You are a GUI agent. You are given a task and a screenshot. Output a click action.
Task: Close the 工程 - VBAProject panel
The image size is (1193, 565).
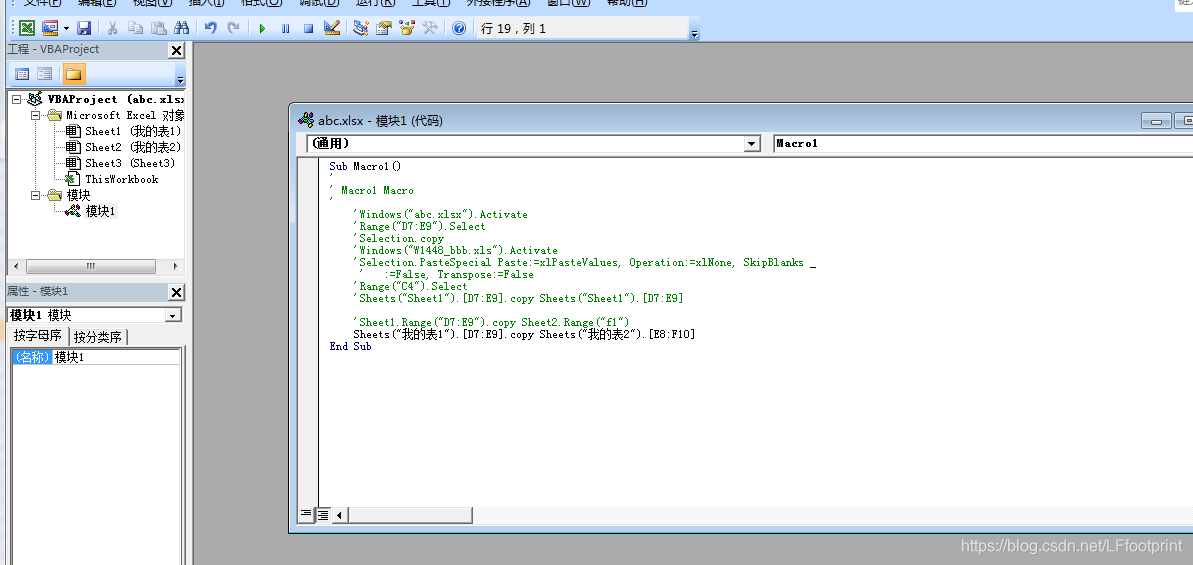176,50
